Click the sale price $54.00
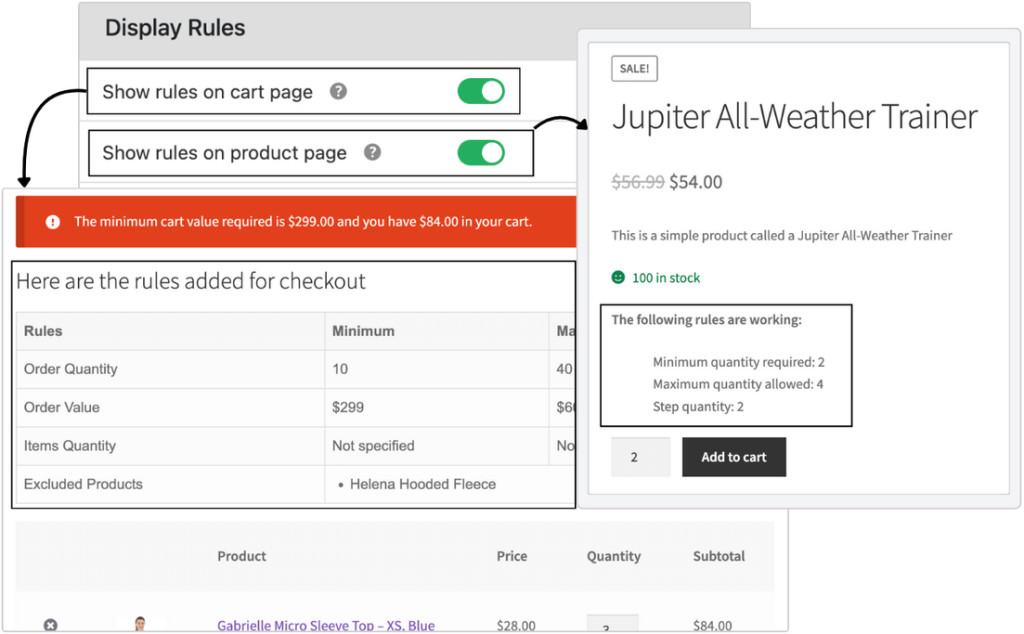 click(696, 182)
